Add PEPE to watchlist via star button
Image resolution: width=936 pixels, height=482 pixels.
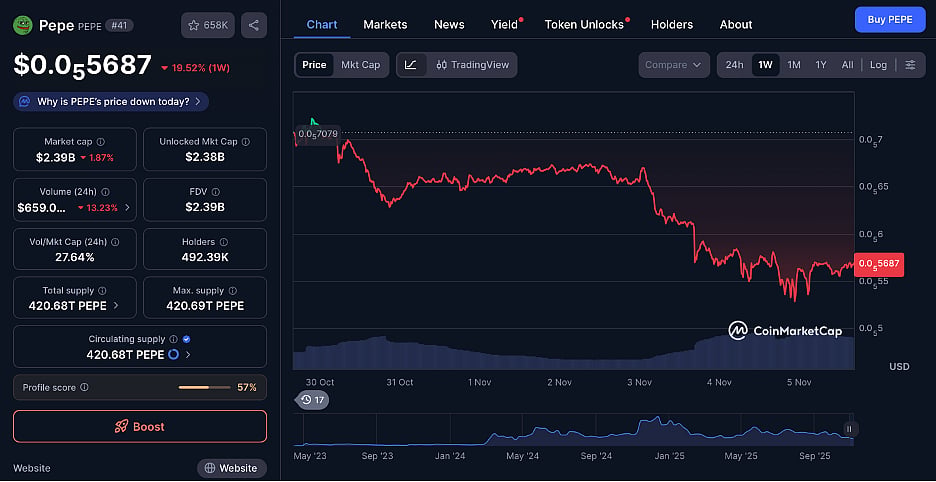click(208, 25)
